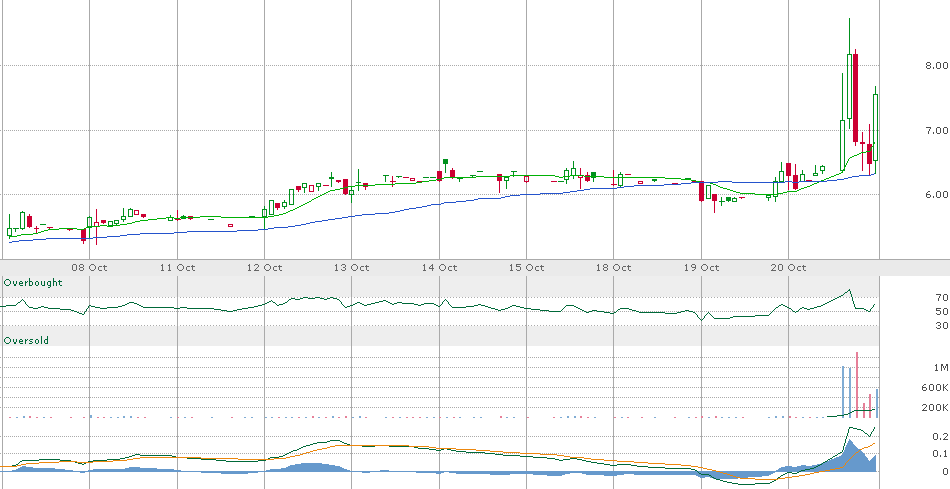Select the 08 Oct date label
Viewport: 950px width, 489px height.
point(90,267)
